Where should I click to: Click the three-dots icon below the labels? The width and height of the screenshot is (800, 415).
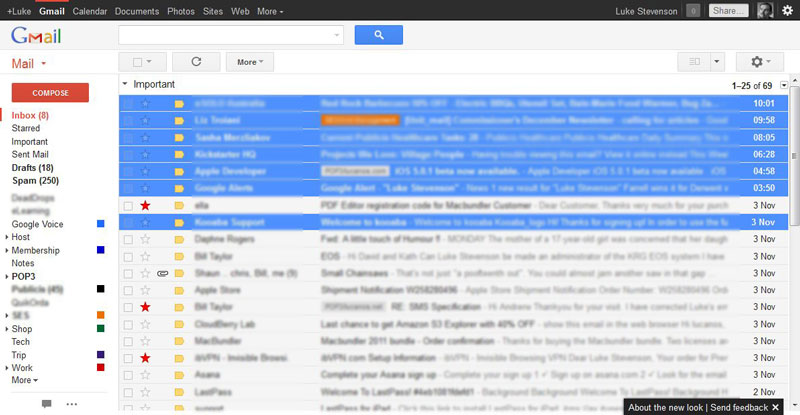click(72, 404)
